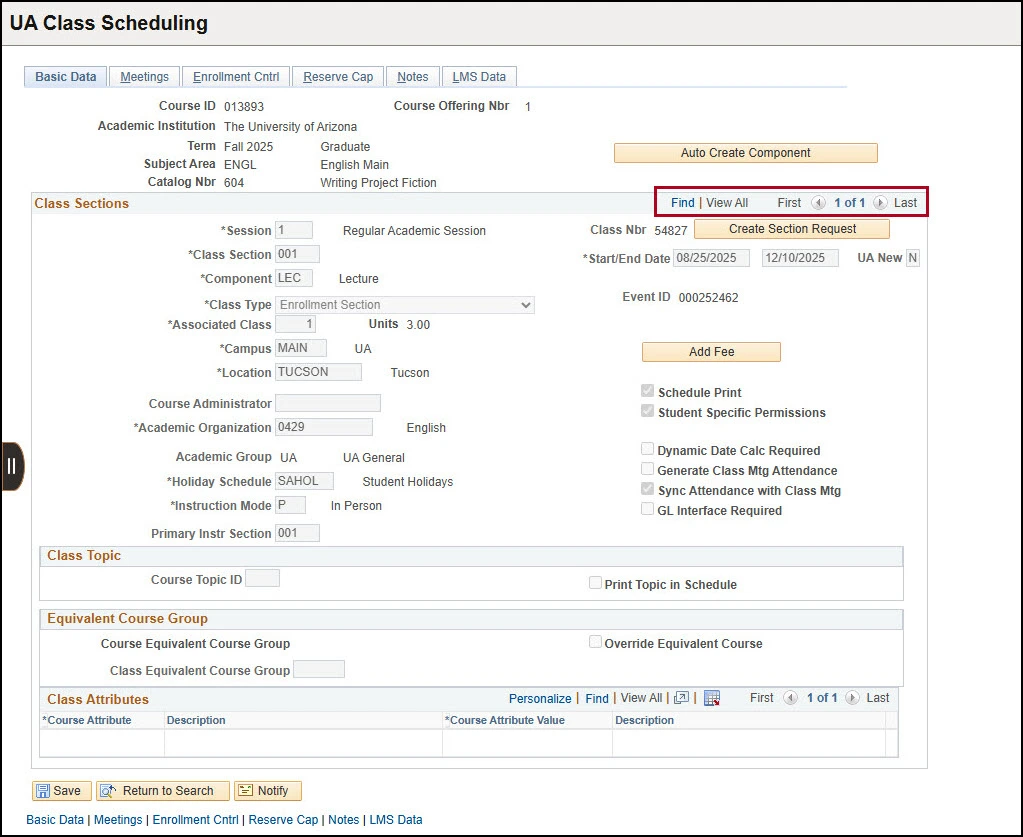Click View All link in Class Attributes
The image size is (1023, 837).
641,698
